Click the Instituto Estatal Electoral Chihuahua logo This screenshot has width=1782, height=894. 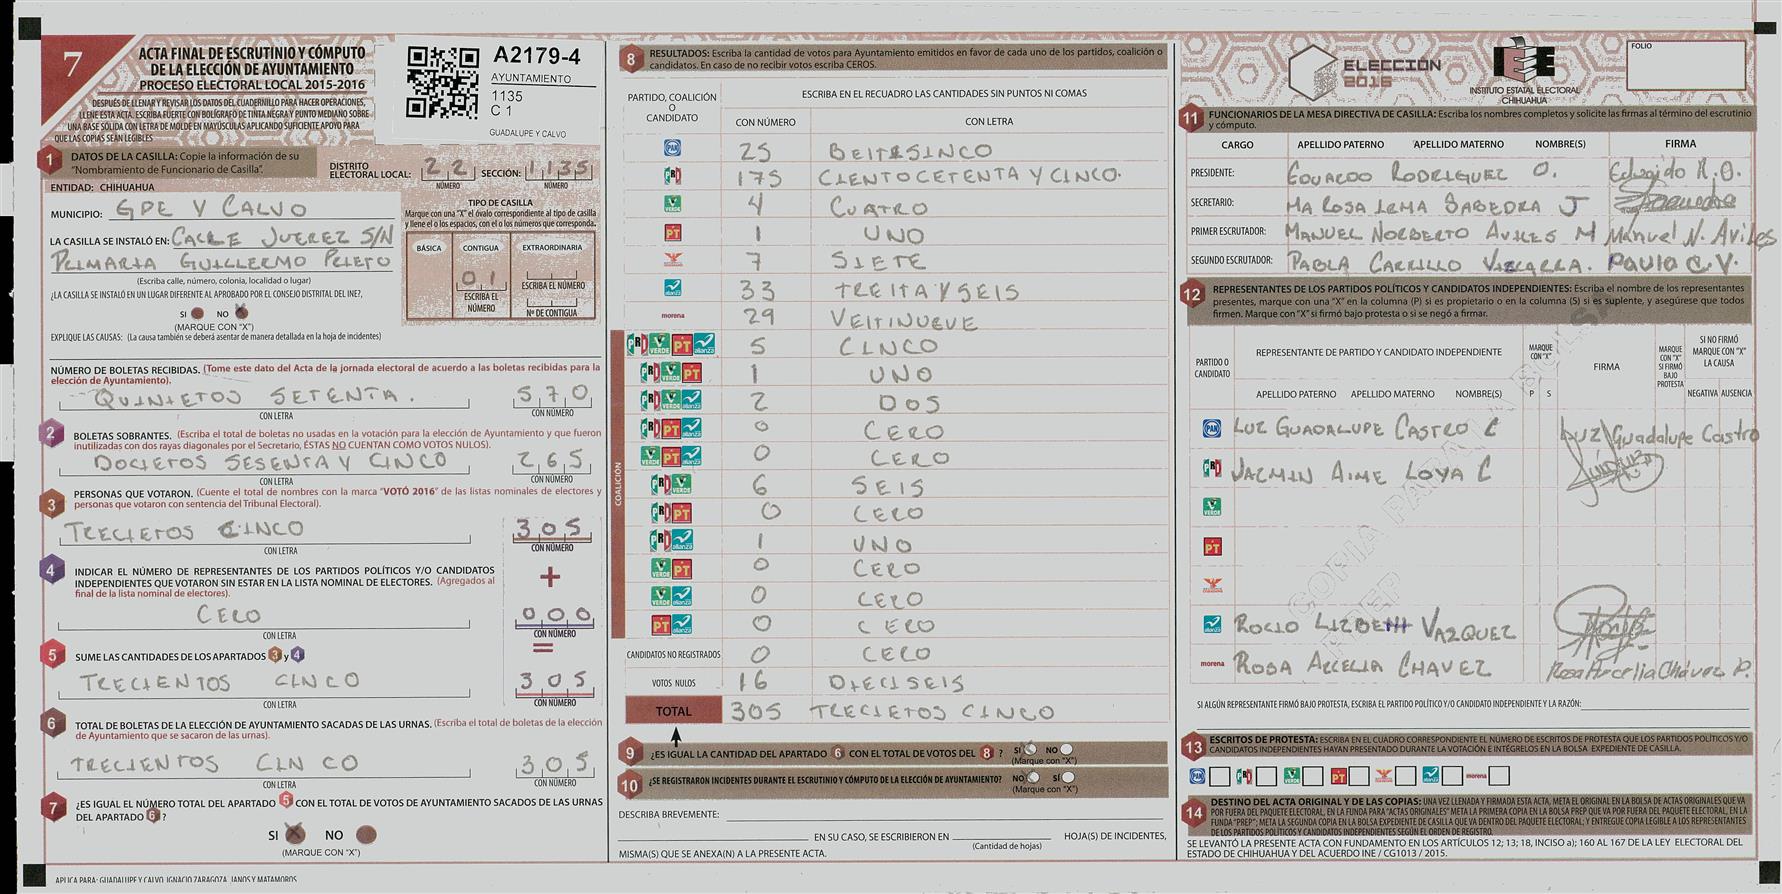pos(1524,66)
